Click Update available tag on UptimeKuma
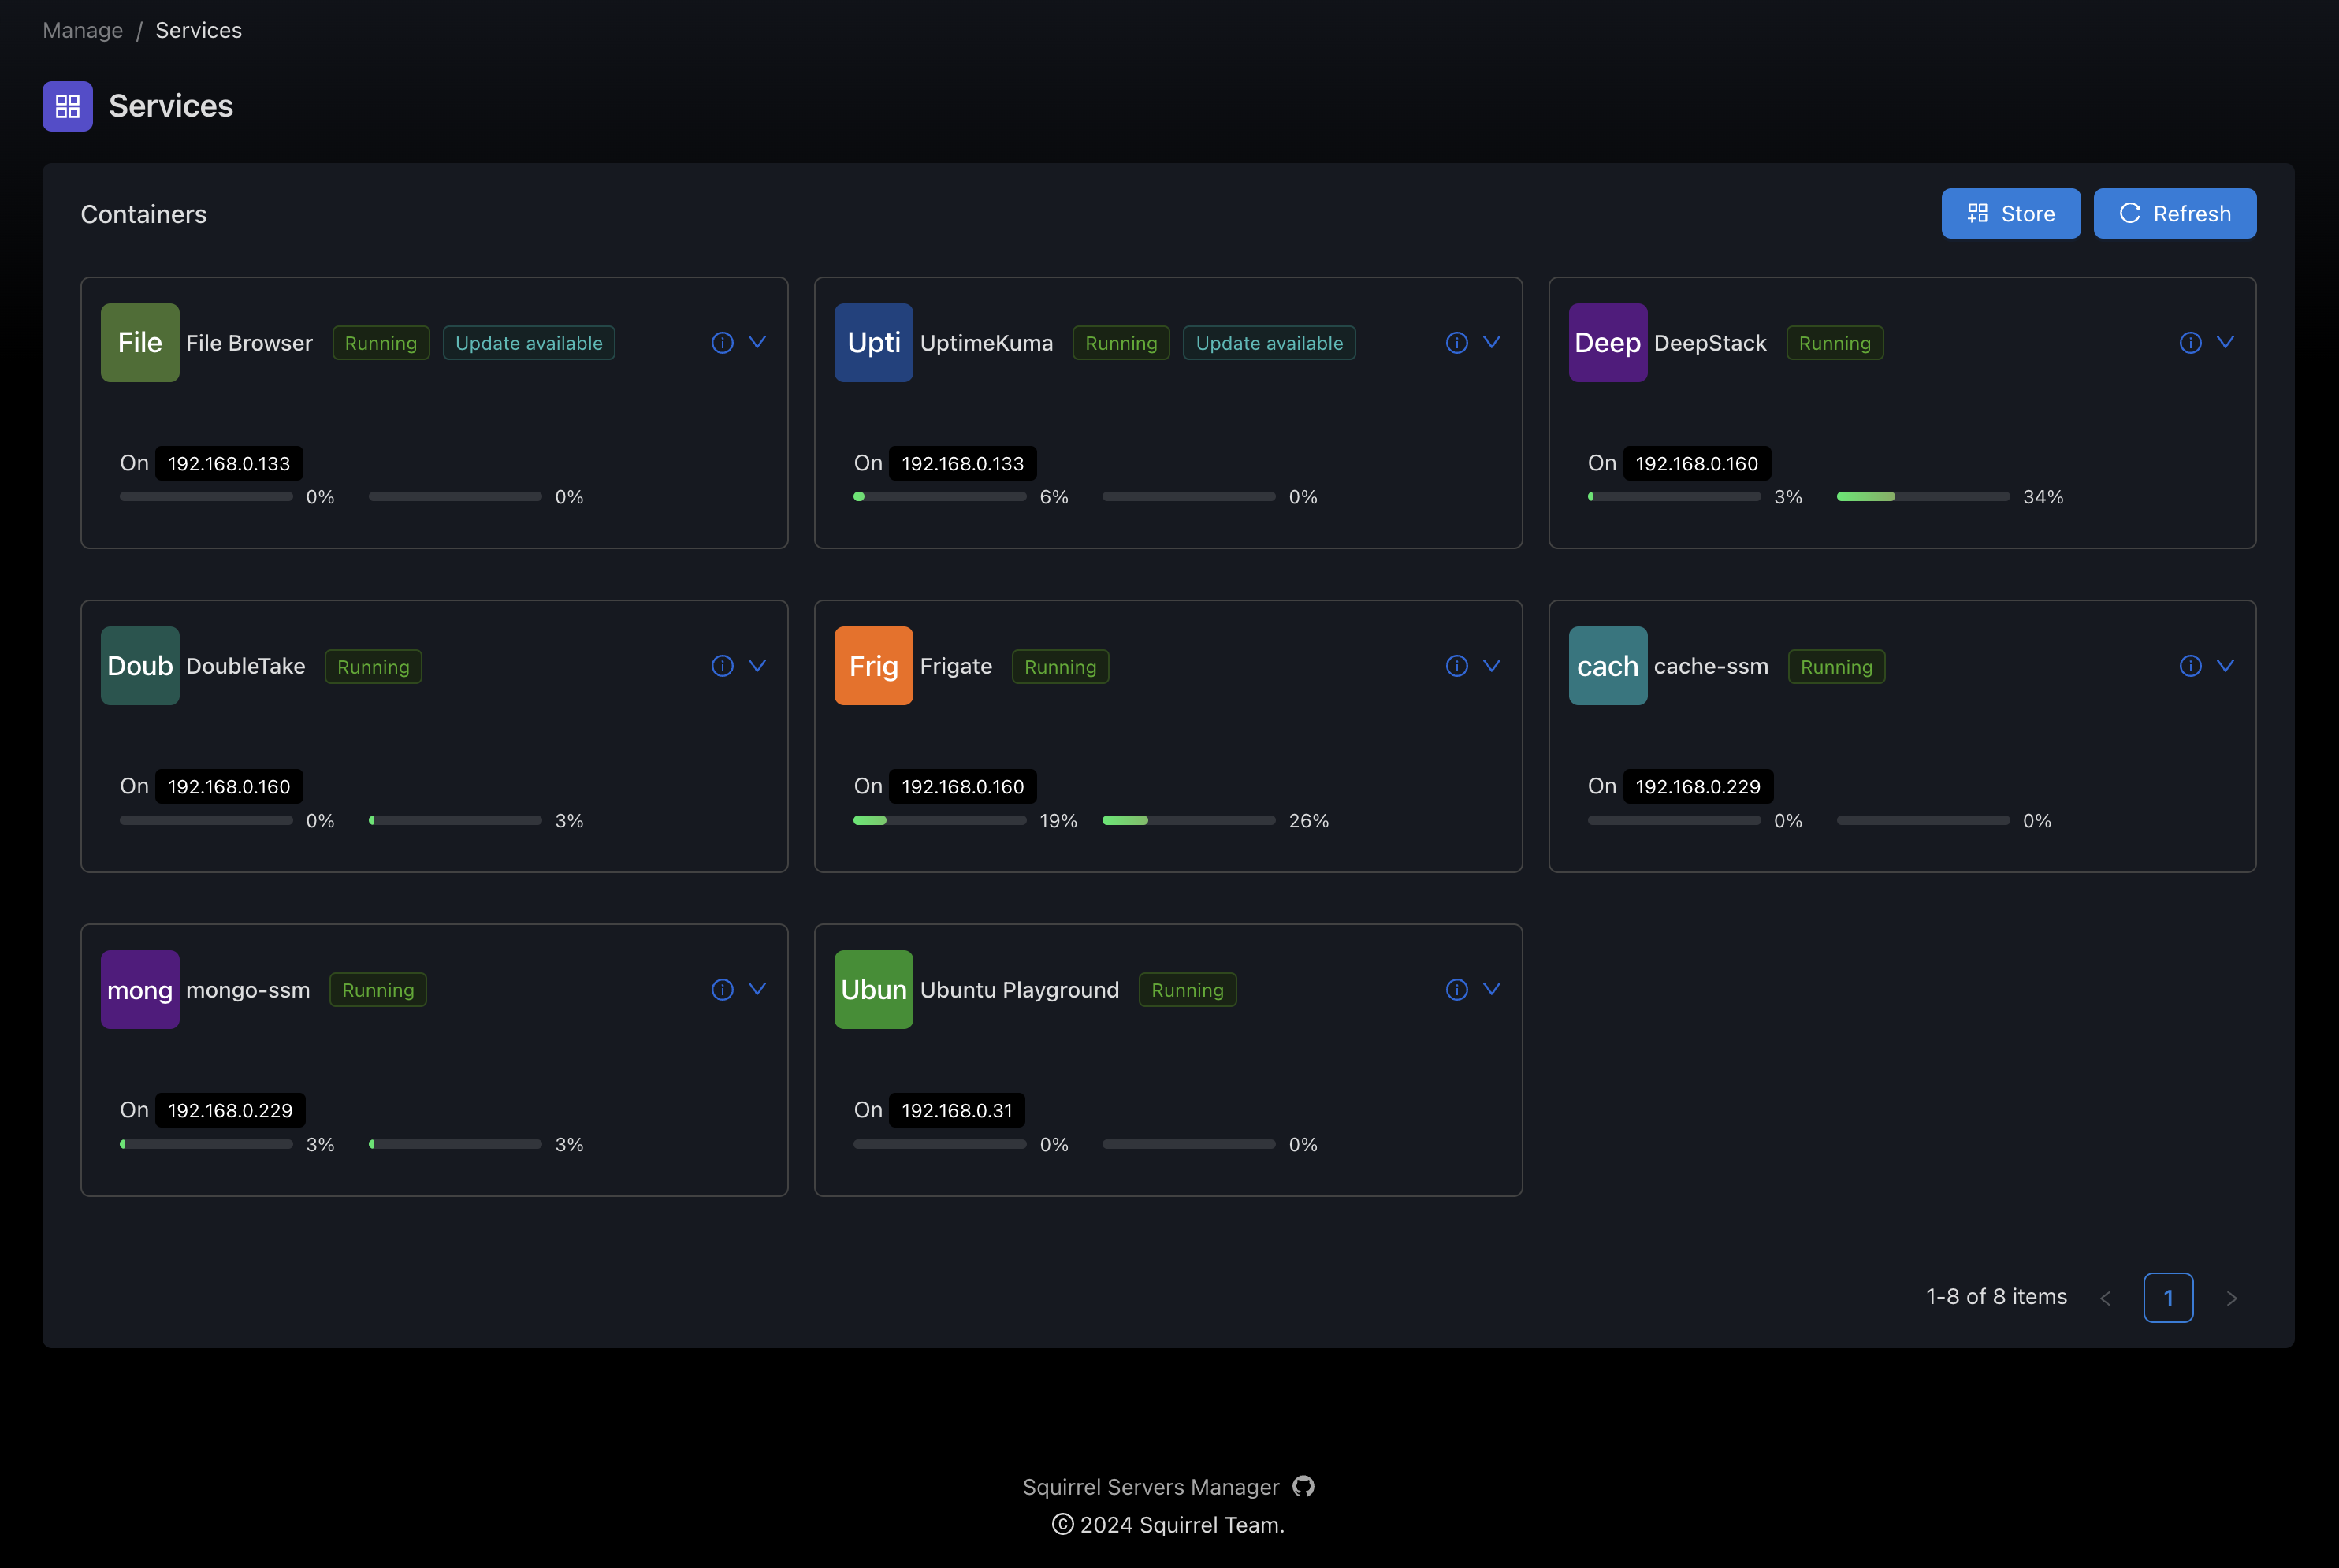Image resolution: width=2339 pixels, height=1568 pixels. pyautogui.click(x=1268, y=343)
